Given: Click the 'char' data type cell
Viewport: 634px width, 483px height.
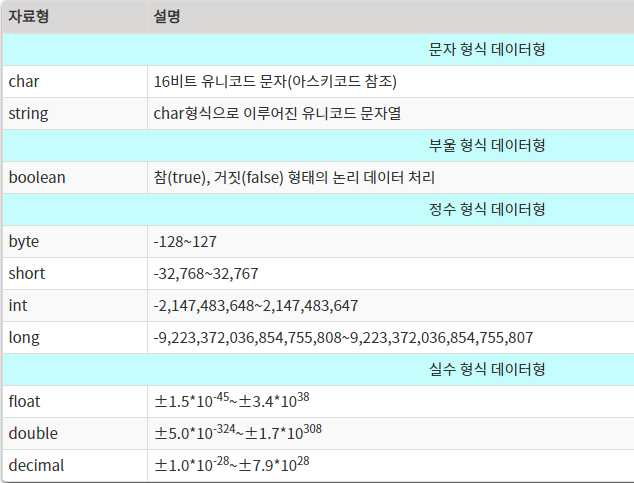Looking at the screenshot, I should tap(75, 82).
